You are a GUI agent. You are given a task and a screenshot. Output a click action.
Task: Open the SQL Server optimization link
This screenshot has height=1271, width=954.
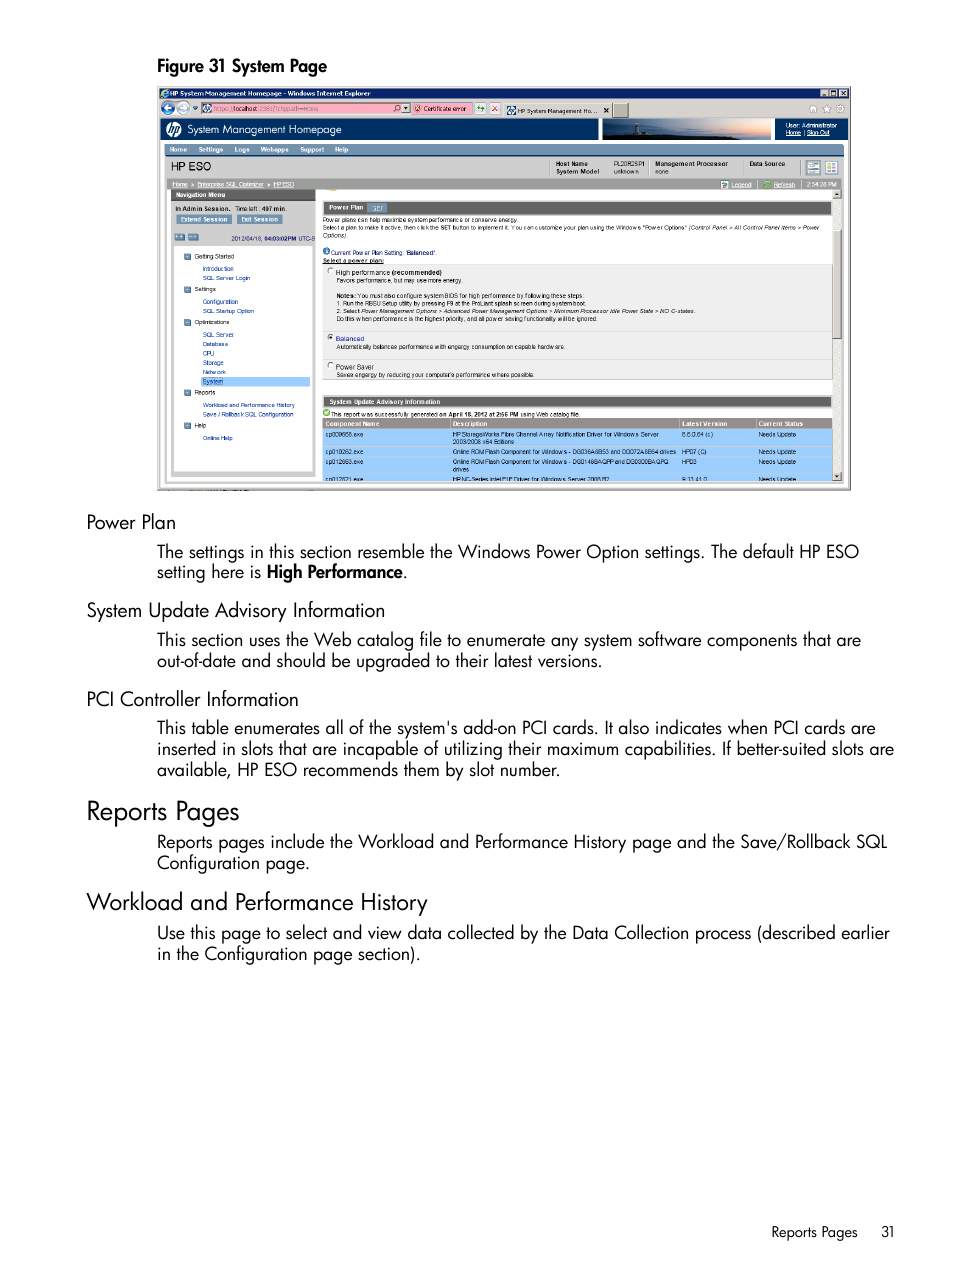click(x=218, y=335)
